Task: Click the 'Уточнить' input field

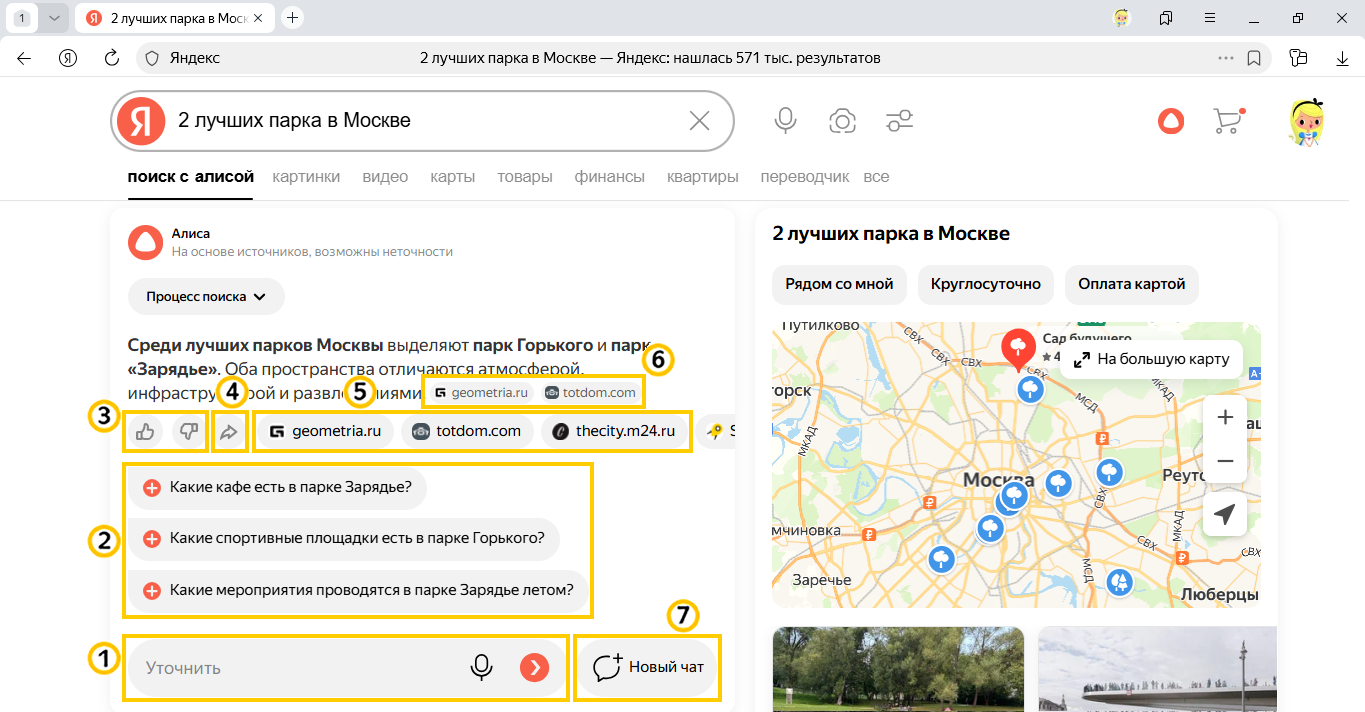Action: (x=300, y=667)
